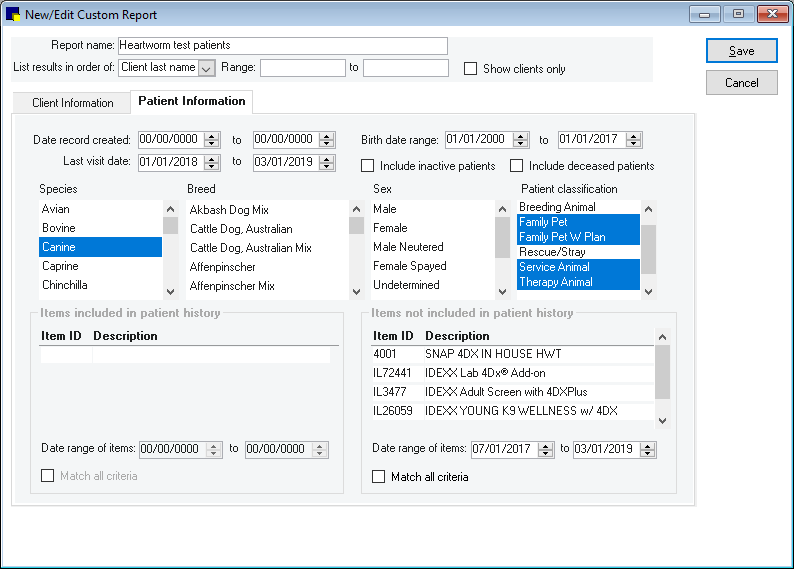Viewport: 794px width, 569px height.
Task: Check Include deceased patients
Action: coord(517,166)
